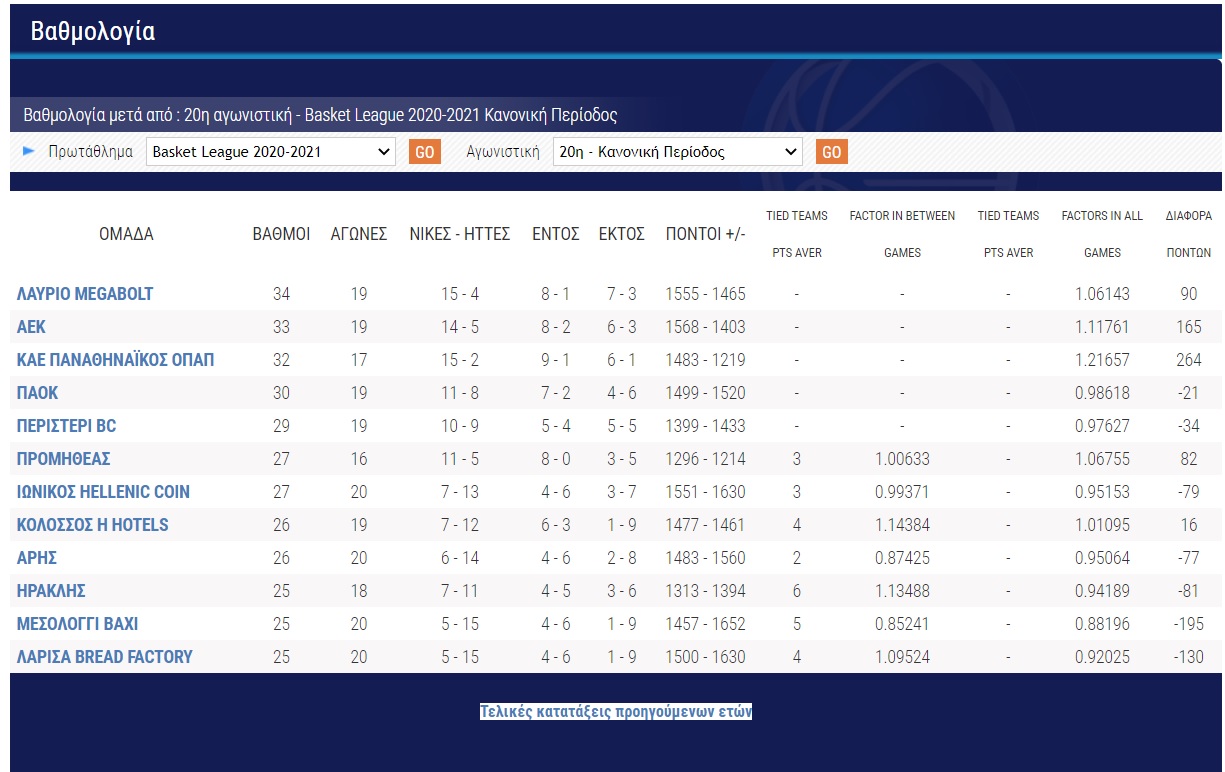Viewport: 1225px width, 772px height.
Task: Click the 6 - 14 record of ΑΡΗΣ
Action: coord(460,558)
